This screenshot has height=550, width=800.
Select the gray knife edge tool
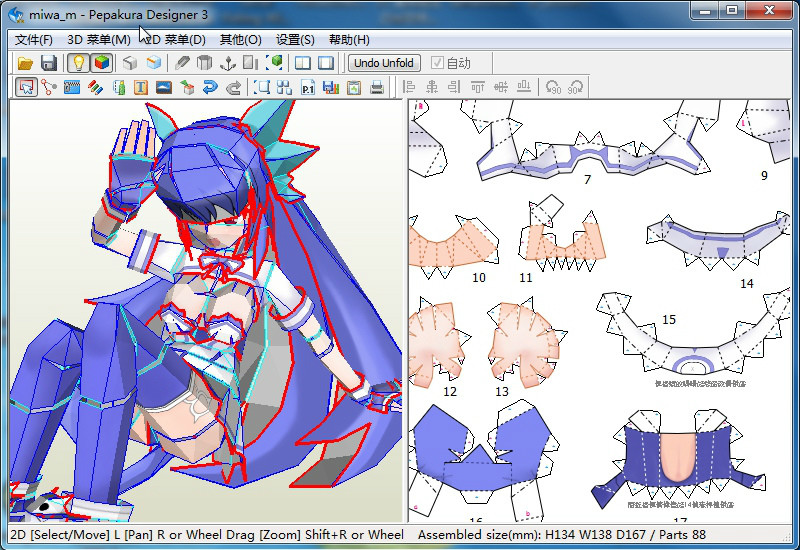click(x=182, y=63)
